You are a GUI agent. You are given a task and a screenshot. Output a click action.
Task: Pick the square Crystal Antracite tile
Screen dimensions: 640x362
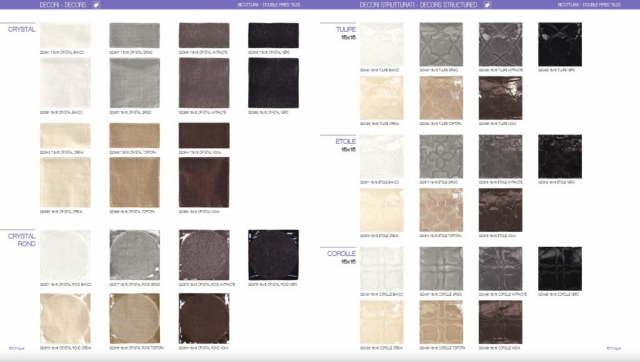(204, 83)
